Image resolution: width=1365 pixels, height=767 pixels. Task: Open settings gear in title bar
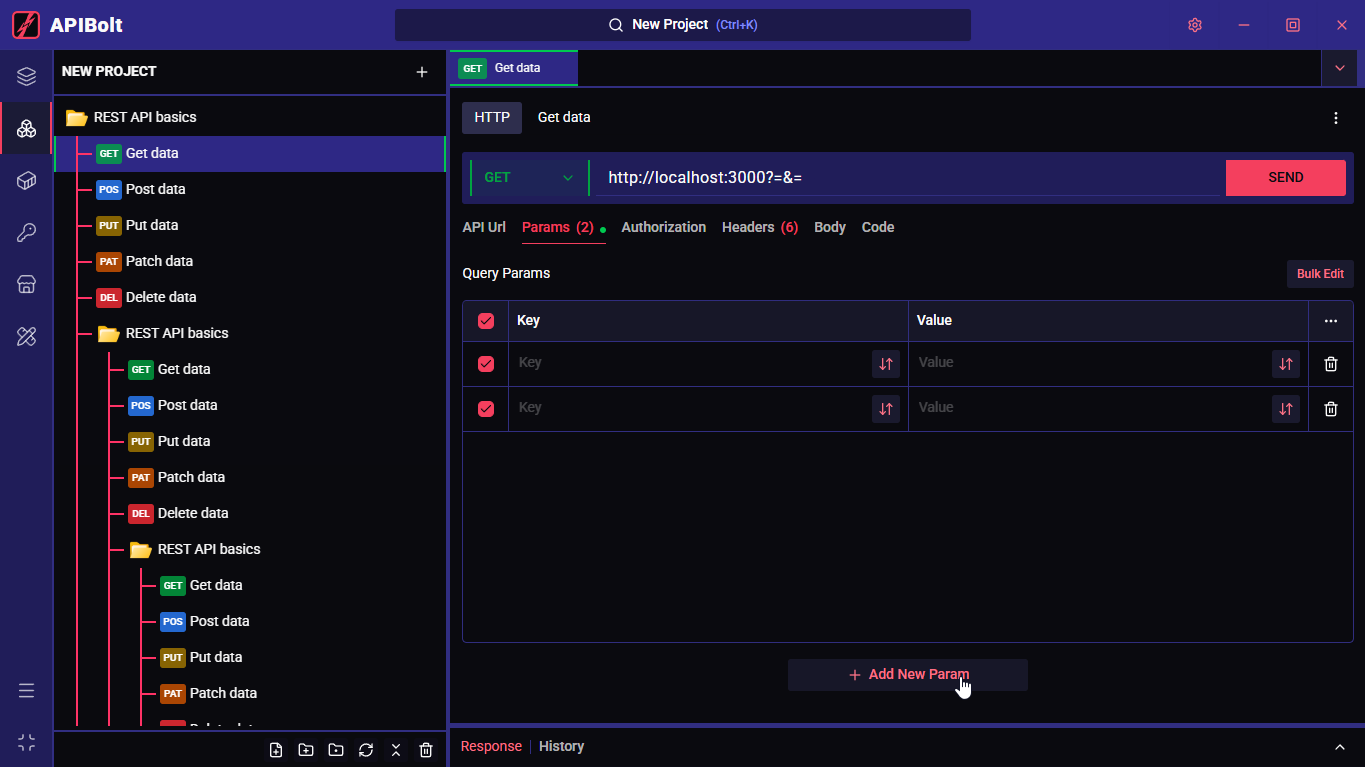click(x=1194, y=25)
